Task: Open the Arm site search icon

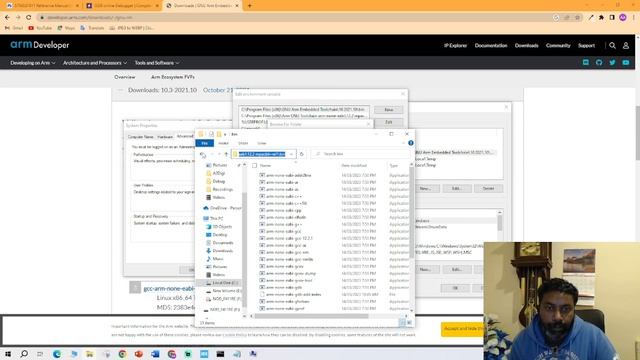Action: point(612,46)
